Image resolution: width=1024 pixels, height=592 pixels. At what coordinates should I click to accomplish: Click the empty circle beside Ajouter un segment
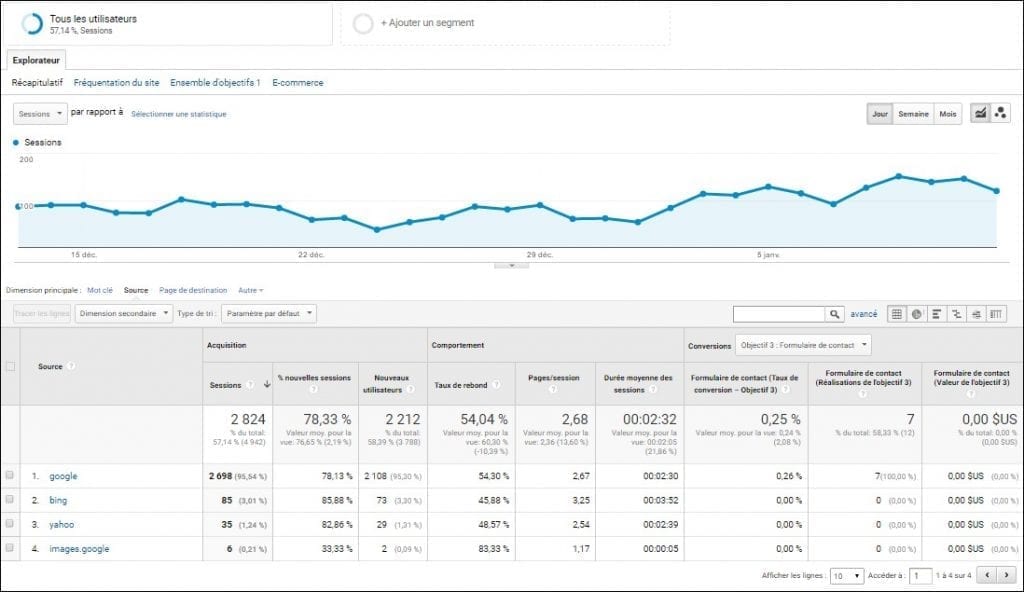pyautogui.click(x=363, y=24)
